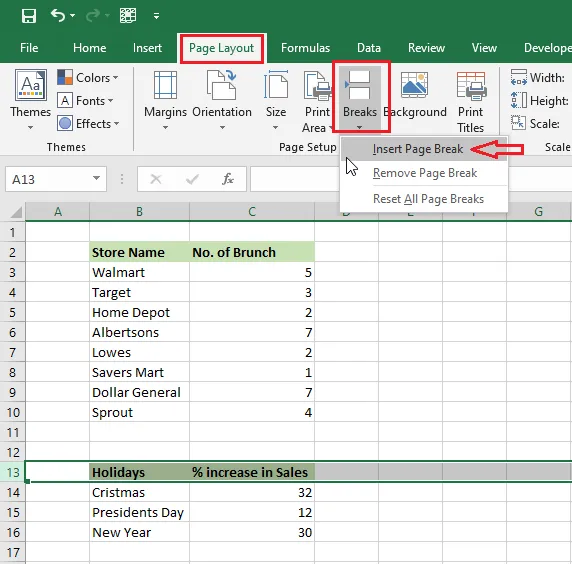Click the % increase in Sales cell
This screenshot has height=564, width=572.
click(x=252, y=472)
